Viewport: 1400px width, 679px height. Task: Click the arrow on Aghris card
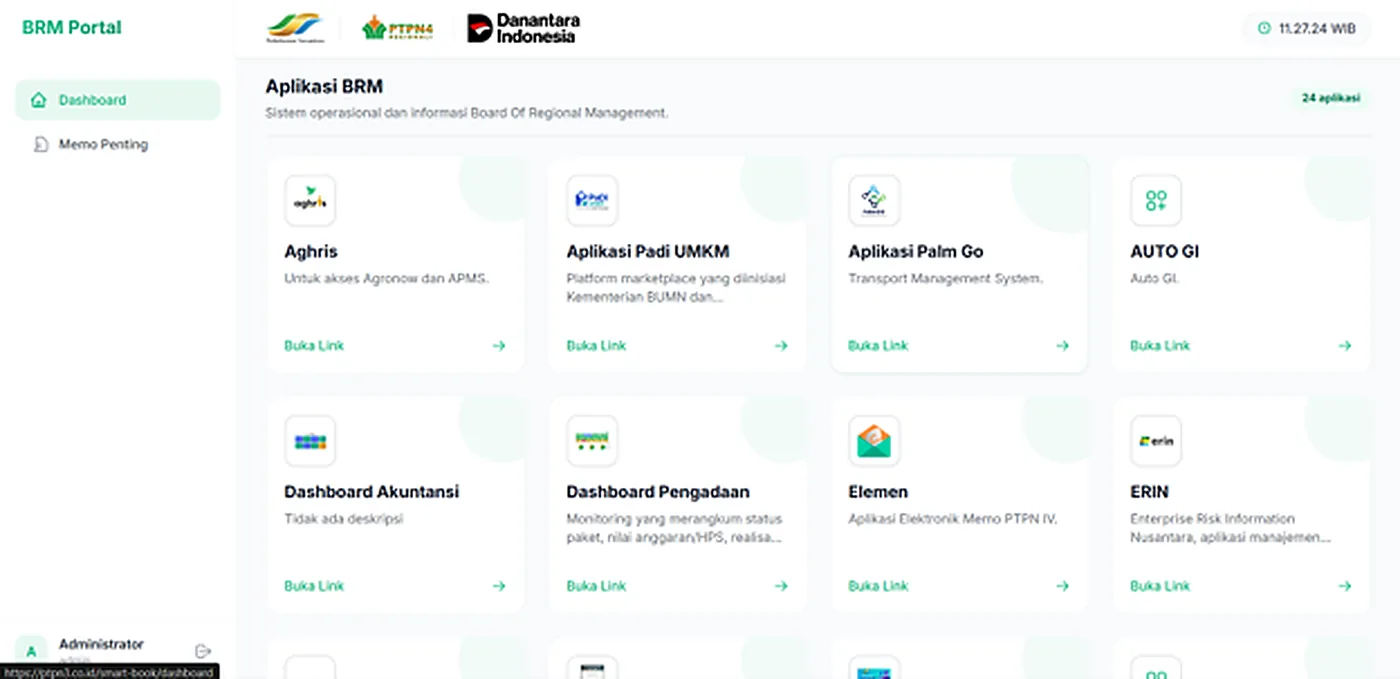499,346
